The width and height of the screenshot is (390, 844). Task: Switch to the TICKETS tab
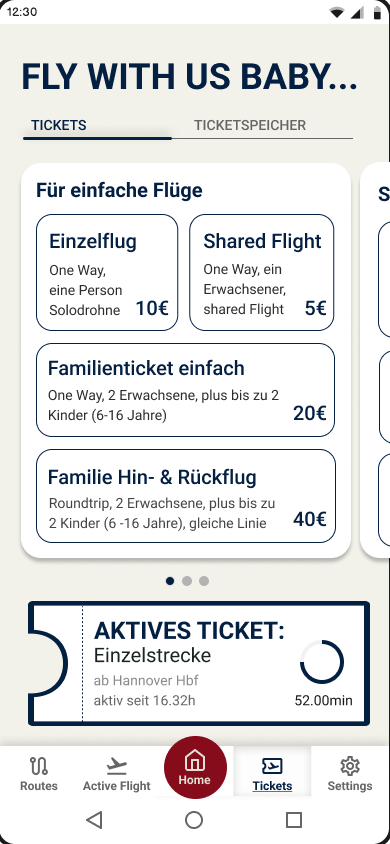pos(59,125)
